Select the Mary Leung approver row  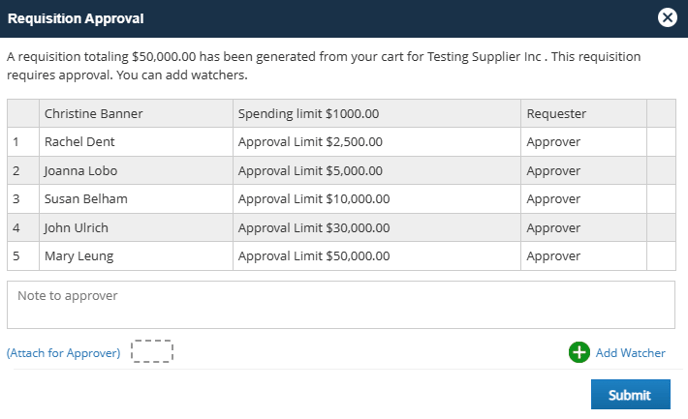pyautogui.click(x=341, y=256)
